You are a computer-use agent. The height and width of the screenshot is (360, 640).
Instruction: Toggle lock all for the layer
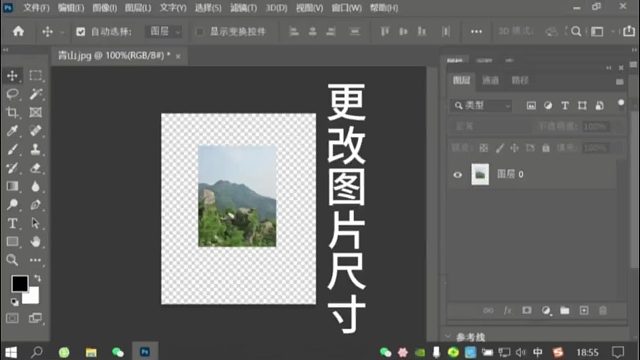pos(546,148)
